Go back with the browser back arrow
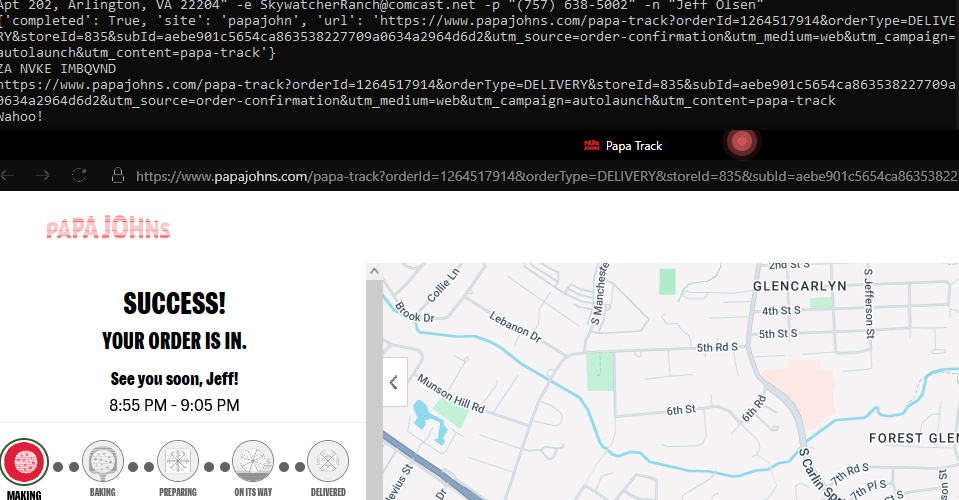 tap(9, 176)
